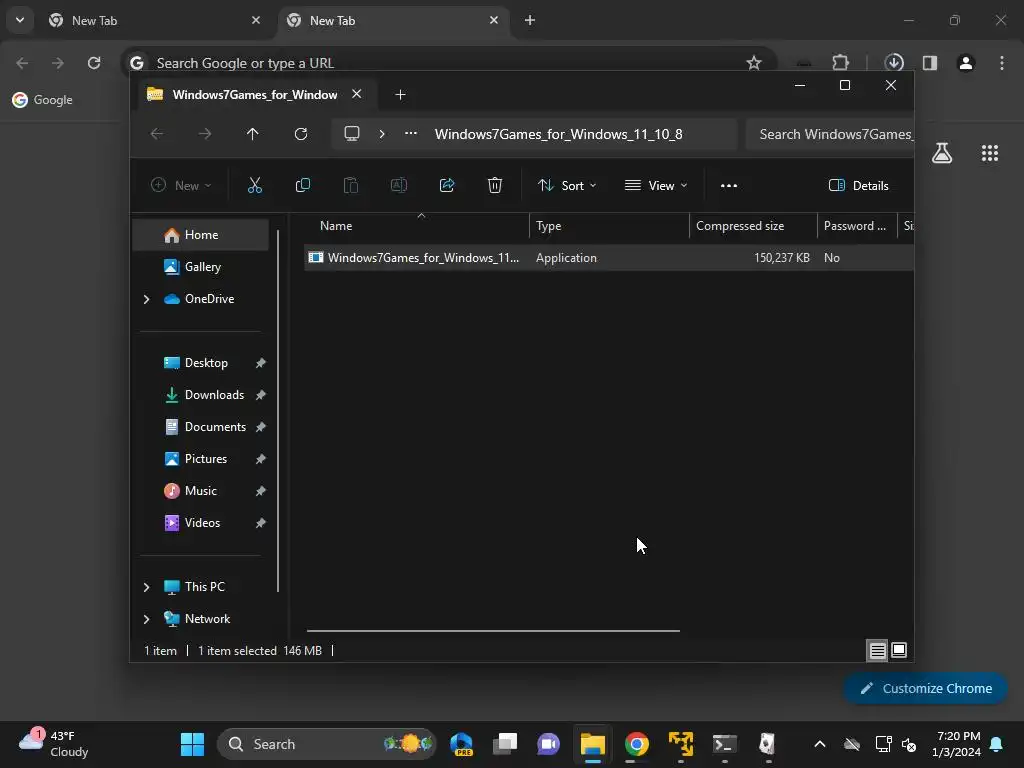
Task: Click the PC monitor icon in address bar
Action: (352, 134)
